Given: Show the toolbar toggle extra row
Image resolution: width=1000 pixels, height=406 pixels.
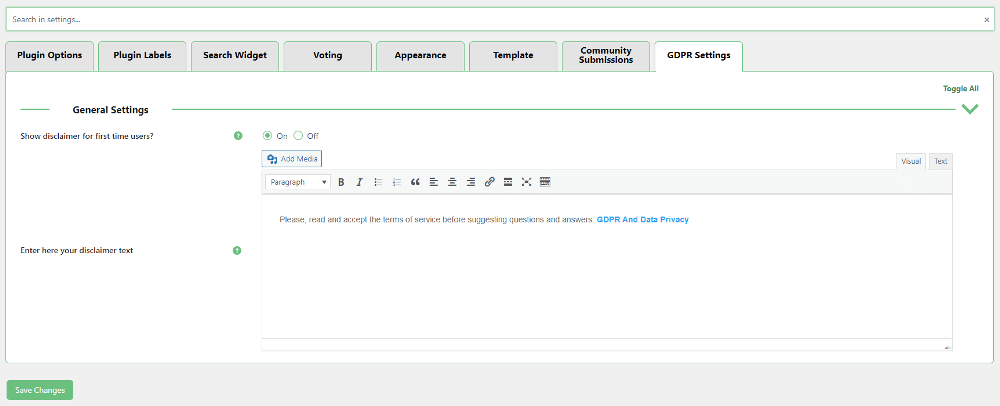Looking at the screenshot, I should [545, 182].
